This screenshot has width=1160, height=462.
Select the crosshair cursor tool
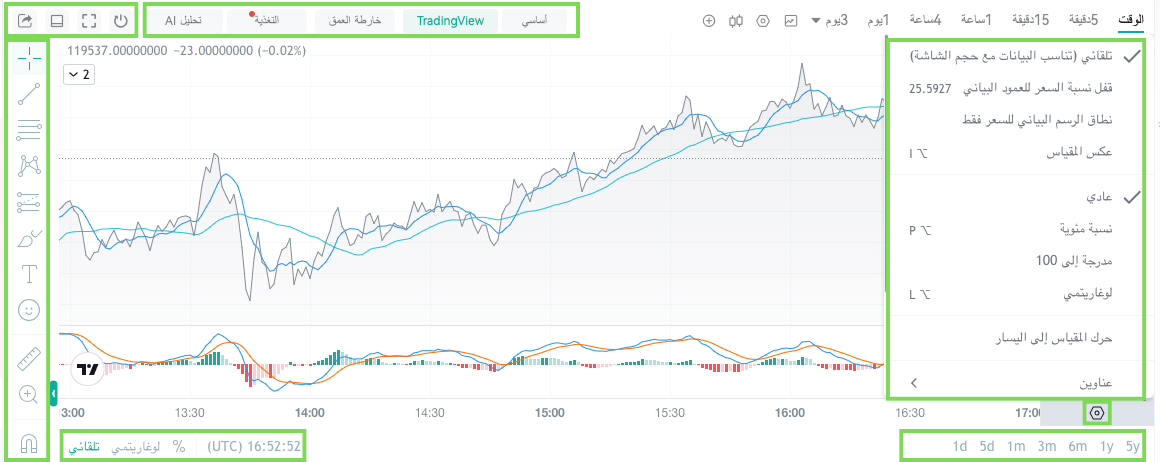28,58
